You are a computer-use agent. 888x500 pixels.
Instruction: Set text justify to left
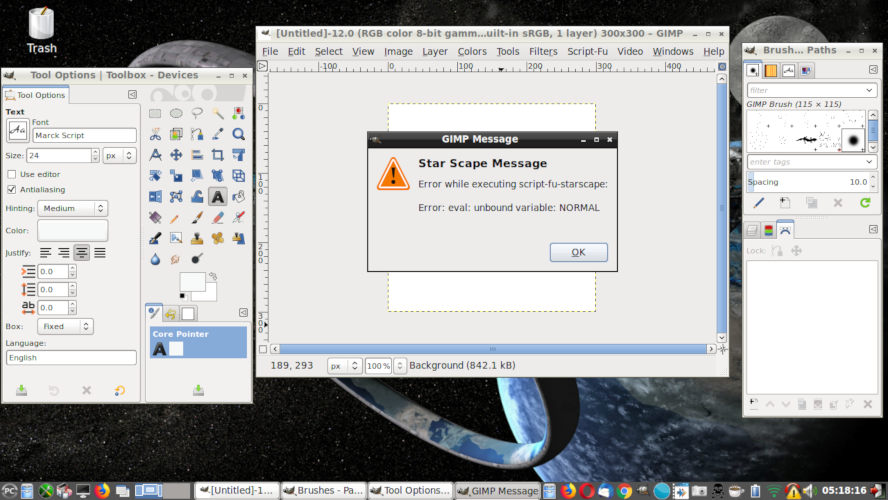point(45,253)
